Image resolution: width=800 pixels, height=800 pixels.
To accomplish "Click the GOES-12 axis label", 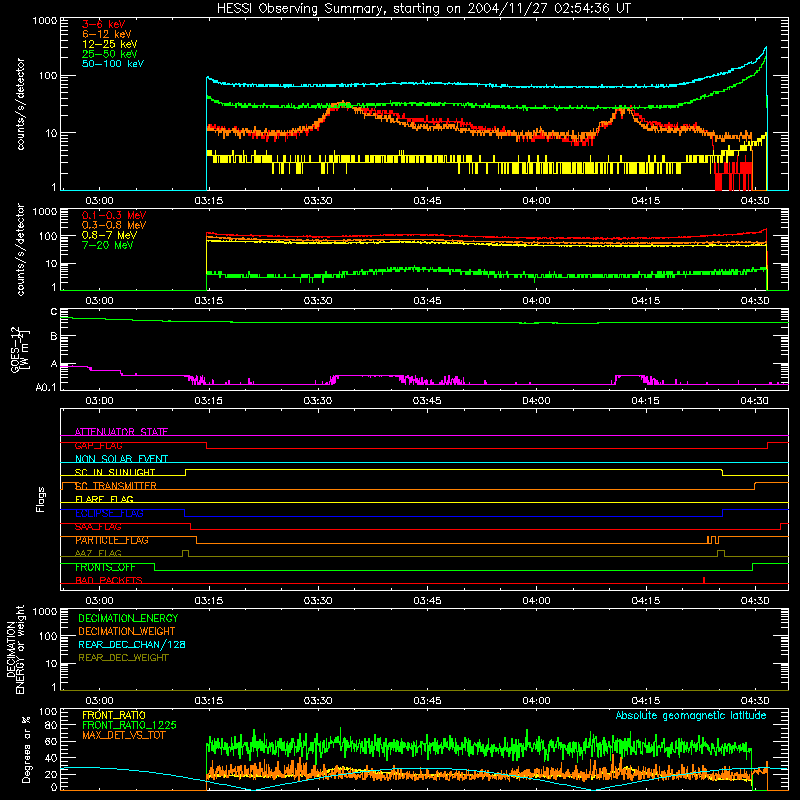I will (x=20, y=349).
